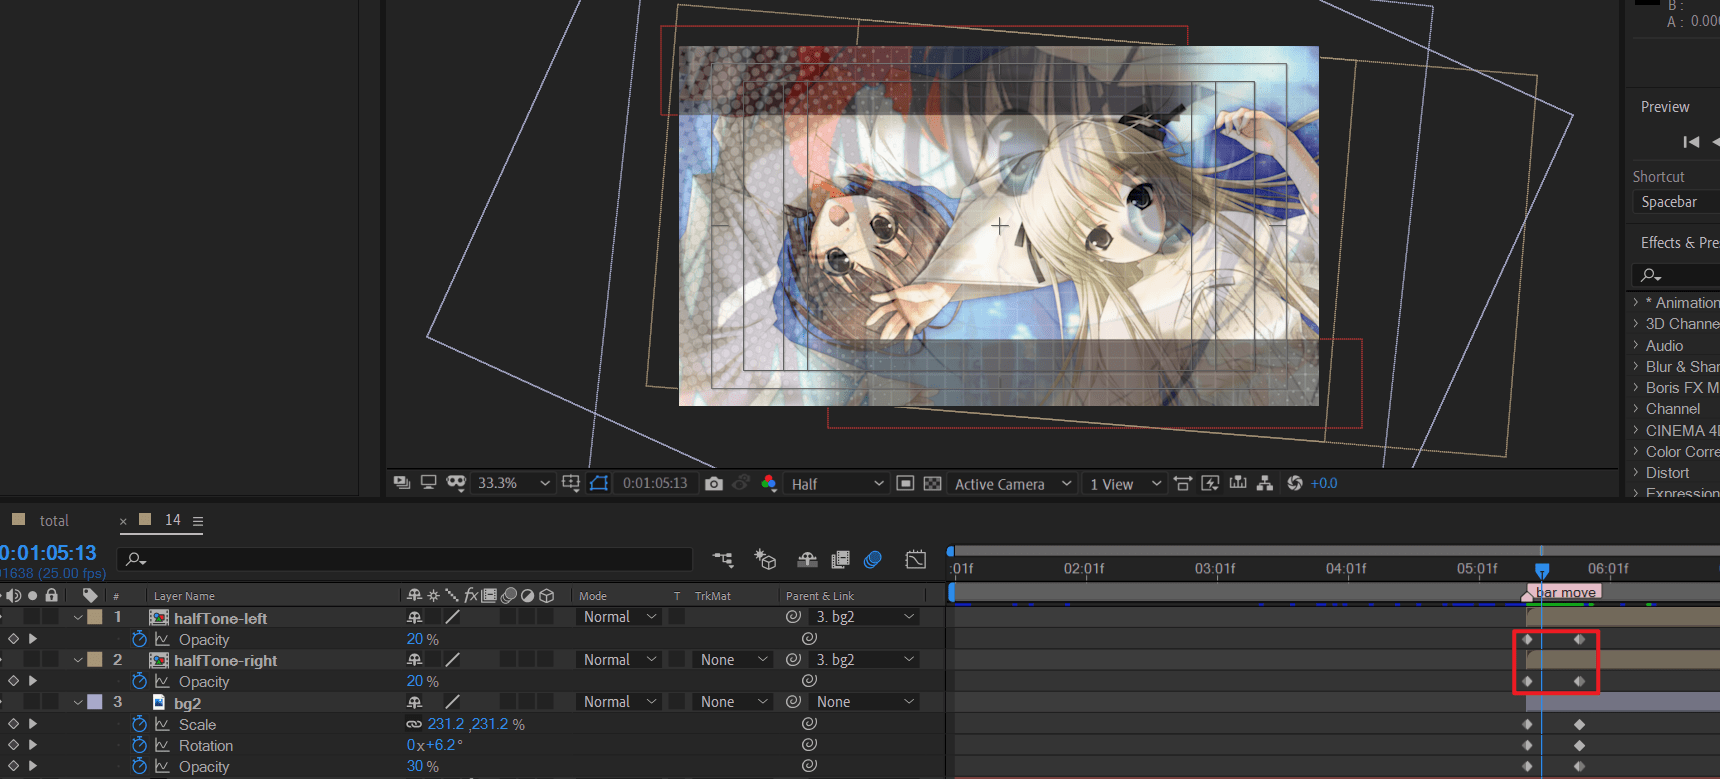
Task: Click the halfTone-left Opacity 20% value
Action: [x=415, y=639]
